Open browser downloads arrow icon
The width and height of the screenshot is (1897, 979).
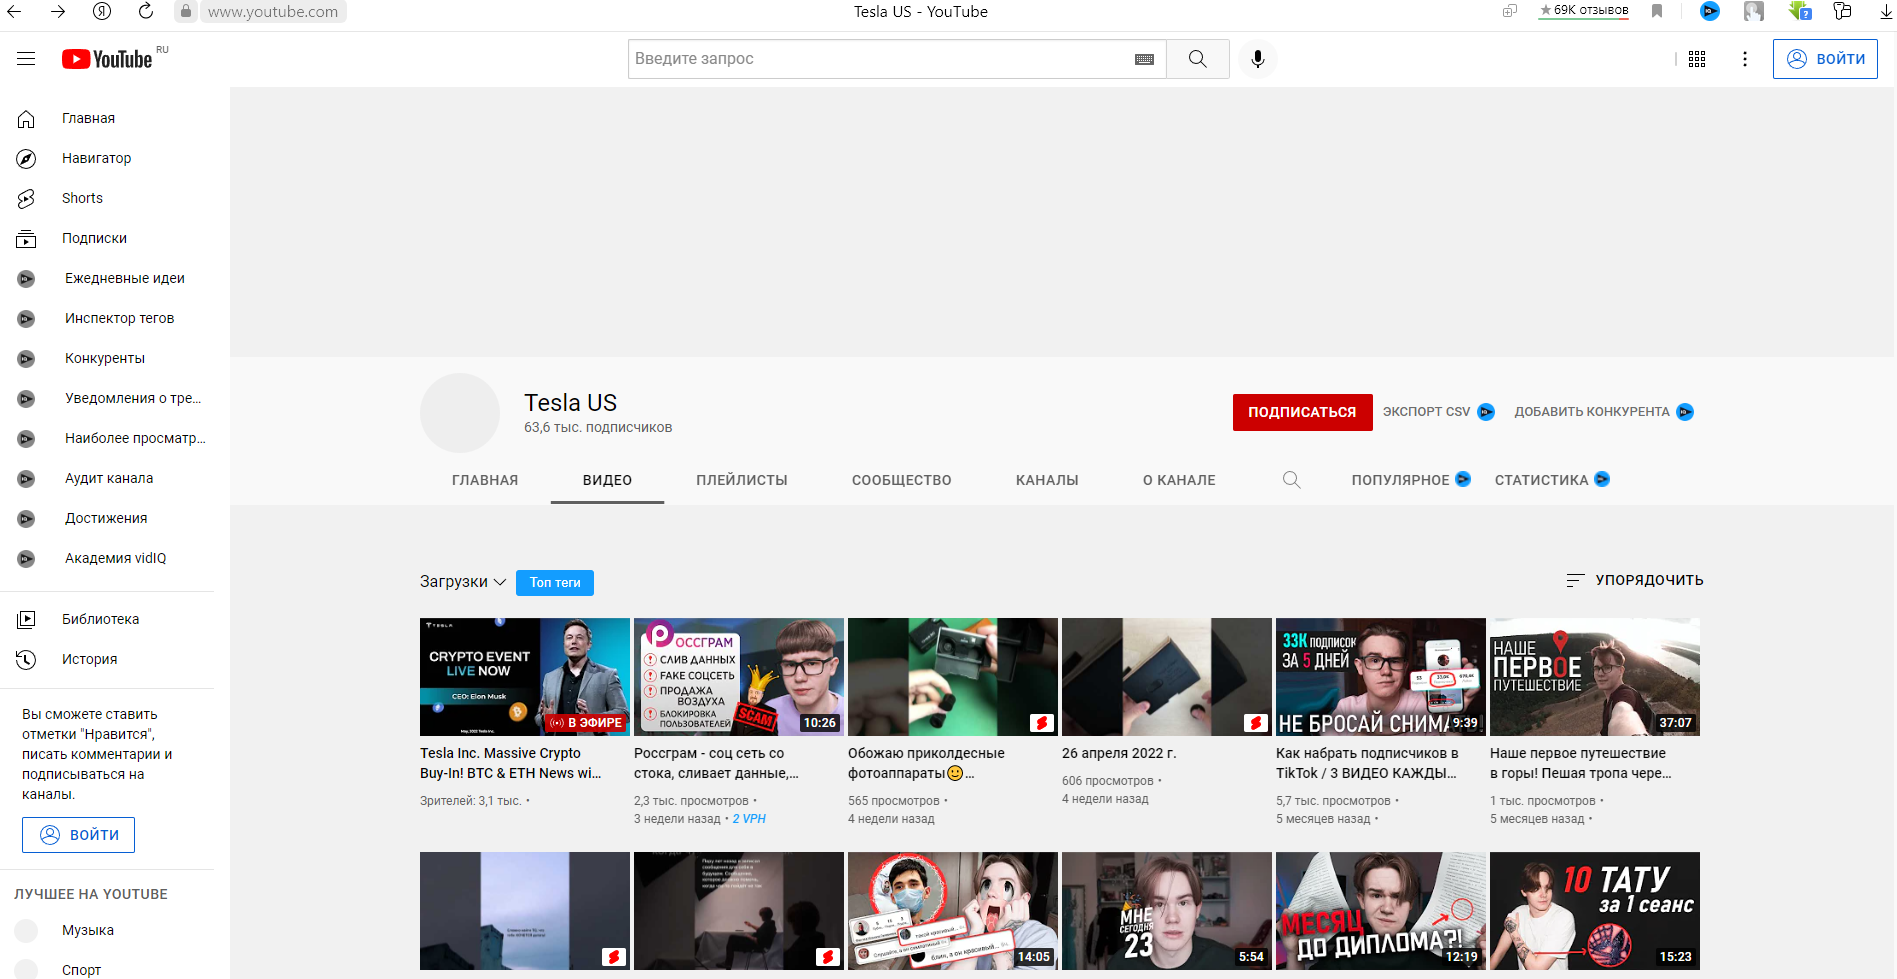1886,12
